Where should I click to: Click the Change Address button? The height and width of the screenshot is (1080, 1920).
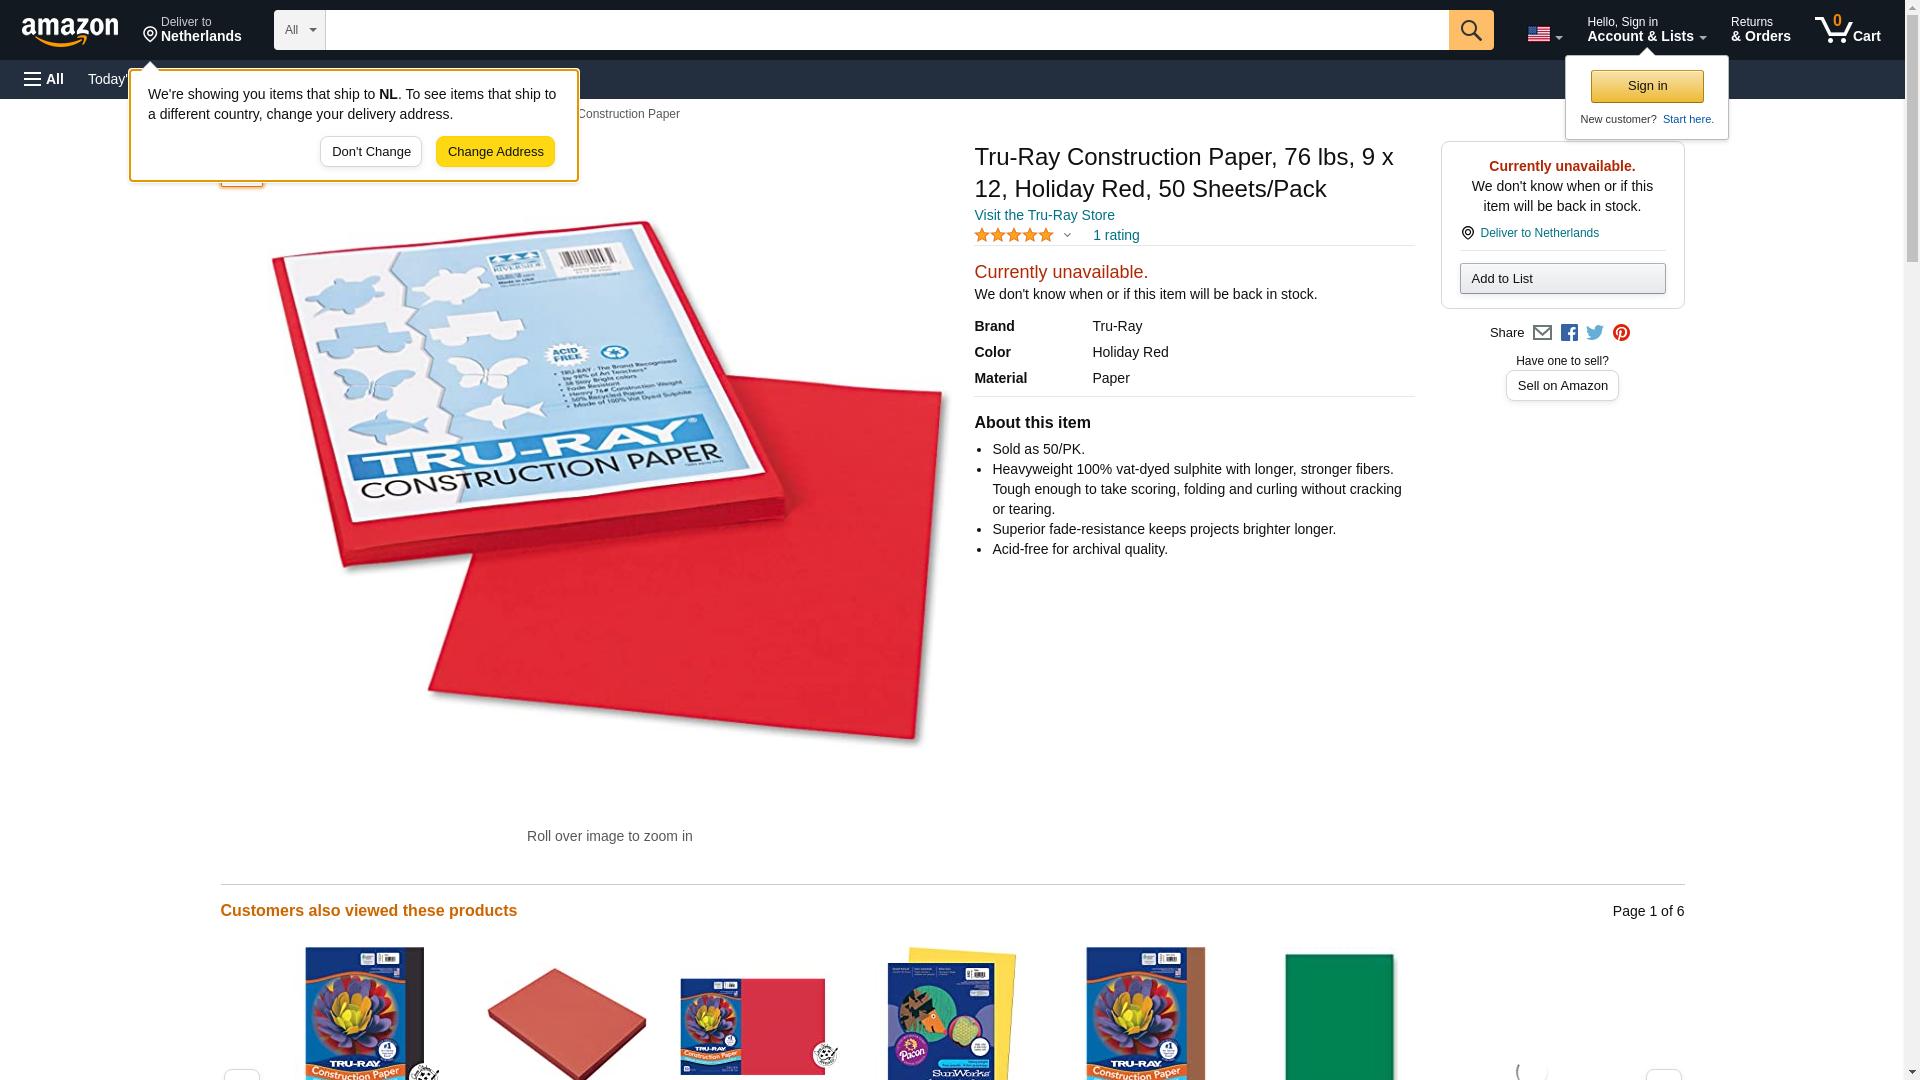(495, 152)
